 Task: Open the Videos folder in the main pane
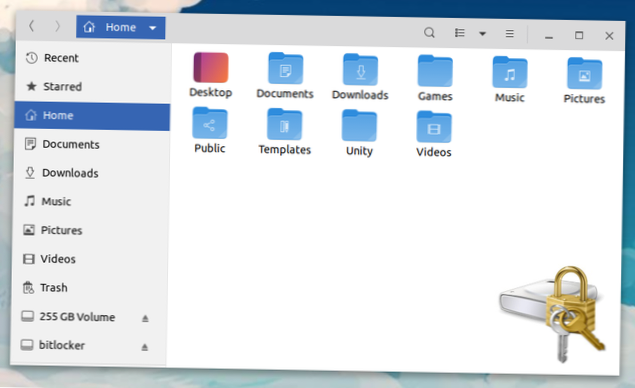[x=434, y=127]
